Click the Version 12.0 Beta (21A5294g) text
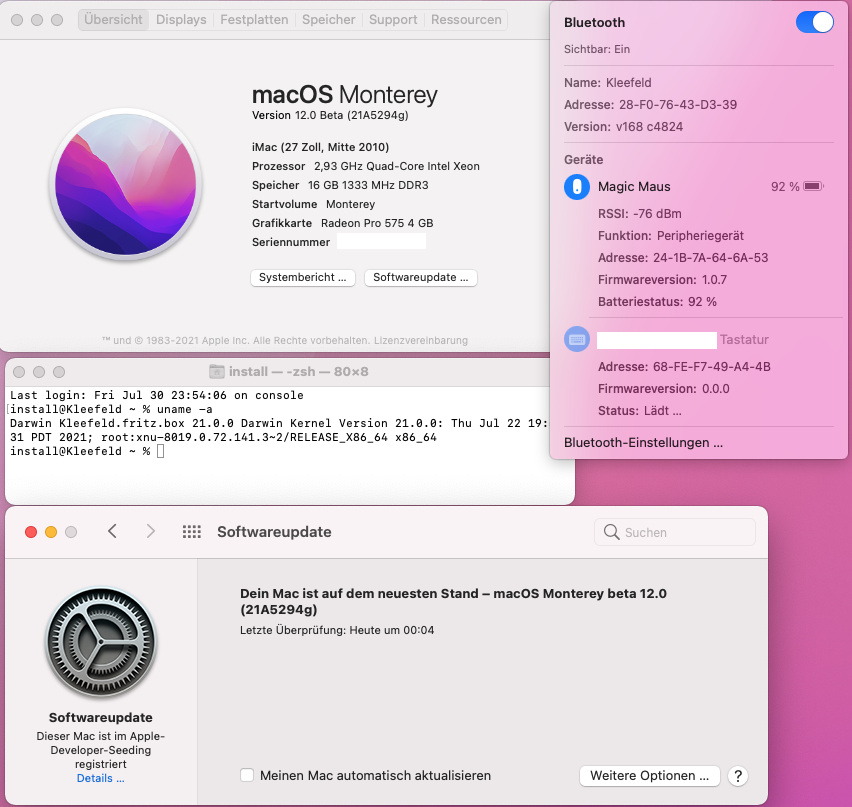 (x=330, y=115)
